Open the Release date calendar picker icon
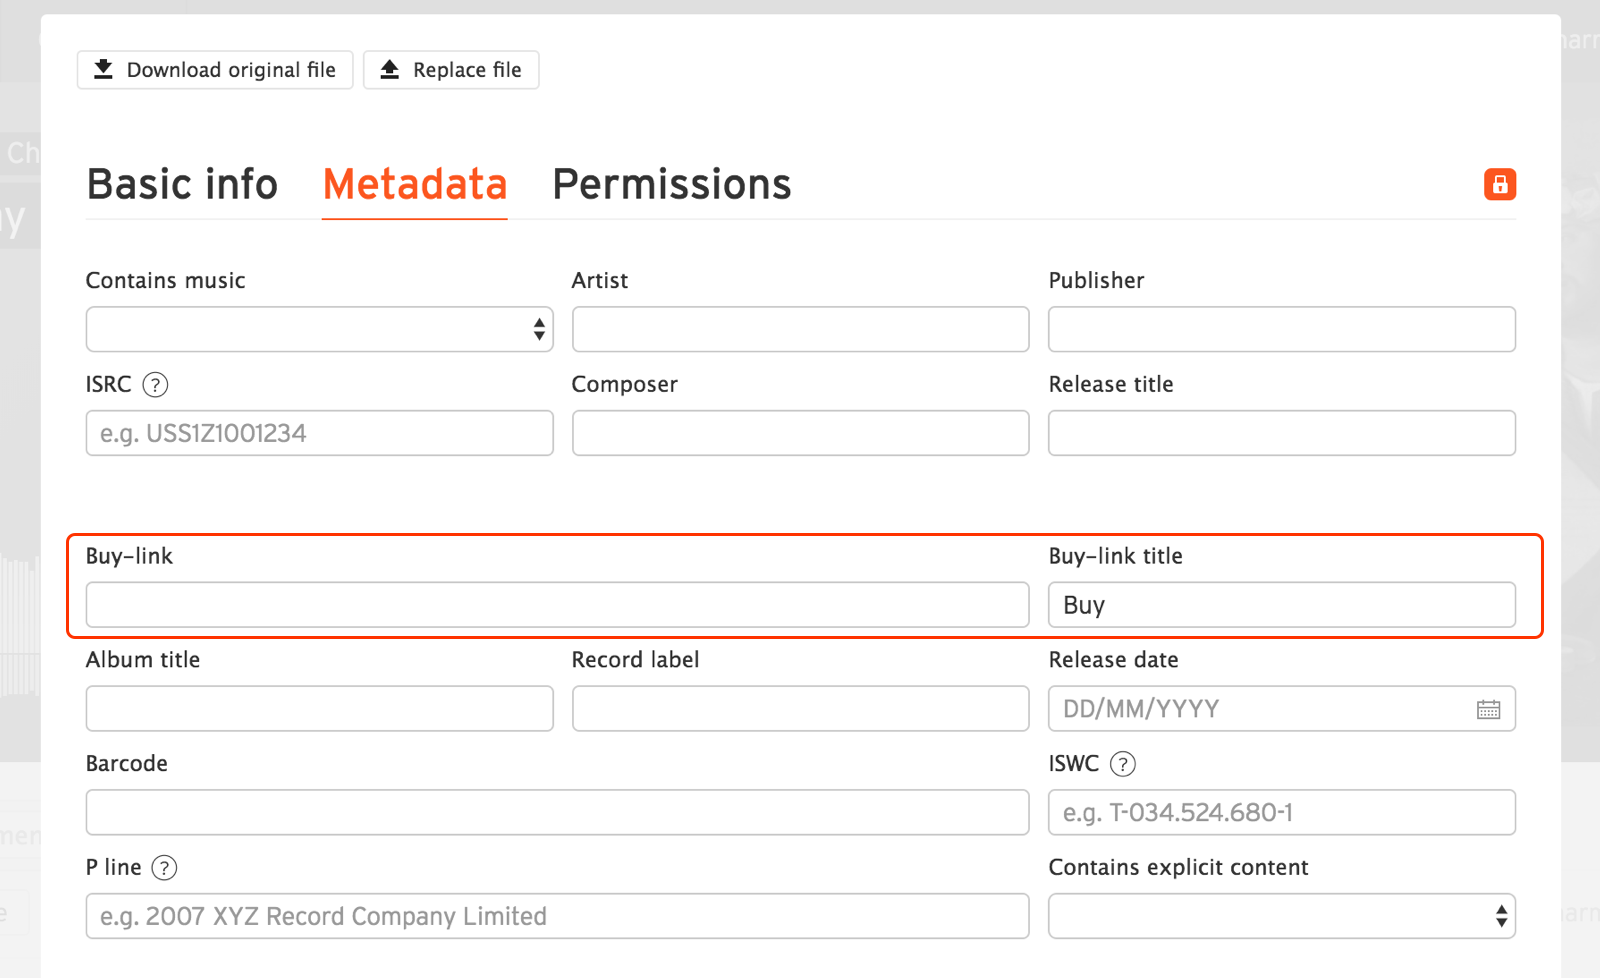This screenshot has width=1600, height=978. (1488, 709)
